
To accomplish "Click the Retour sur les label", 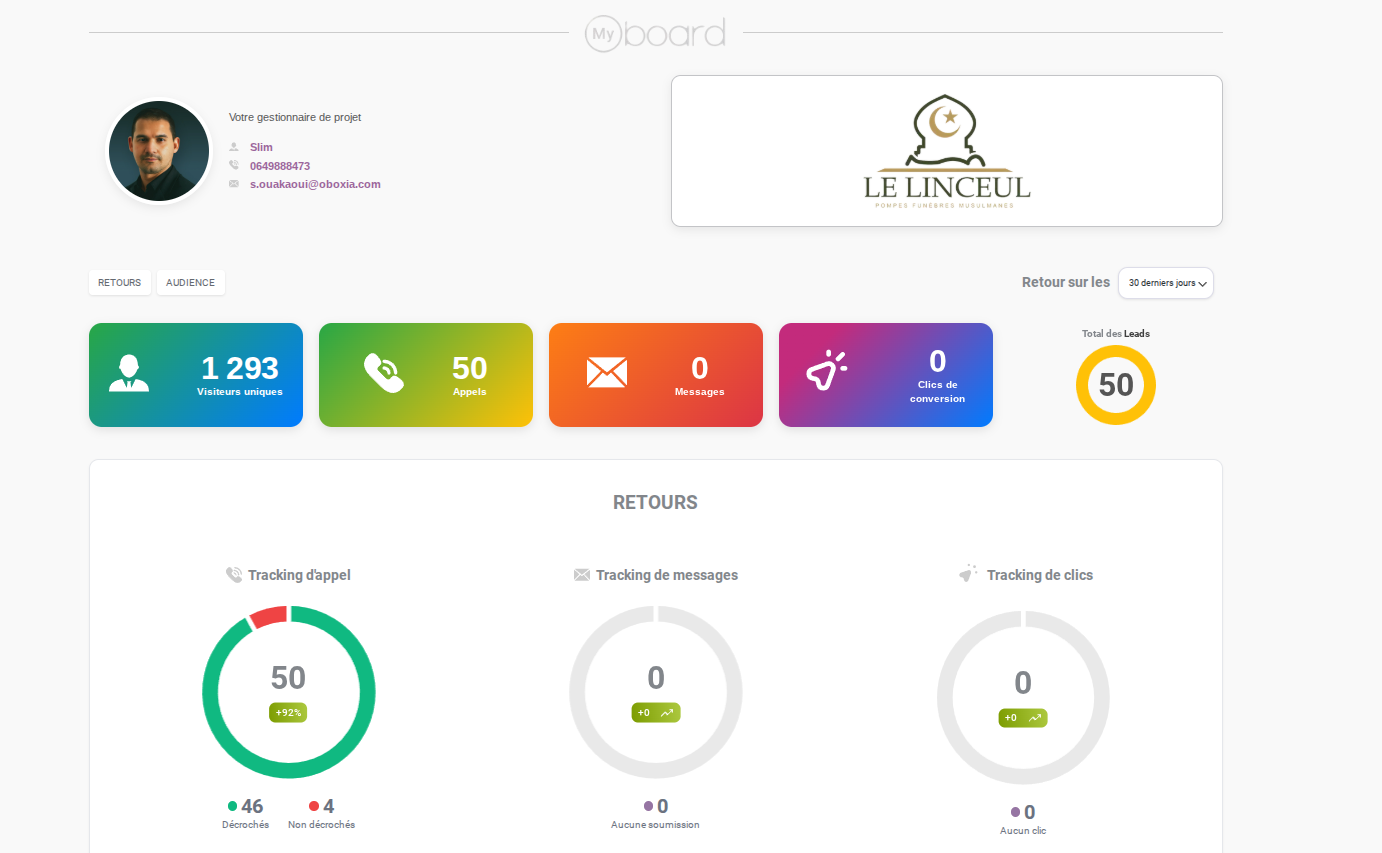I will tap(1066, 283).
